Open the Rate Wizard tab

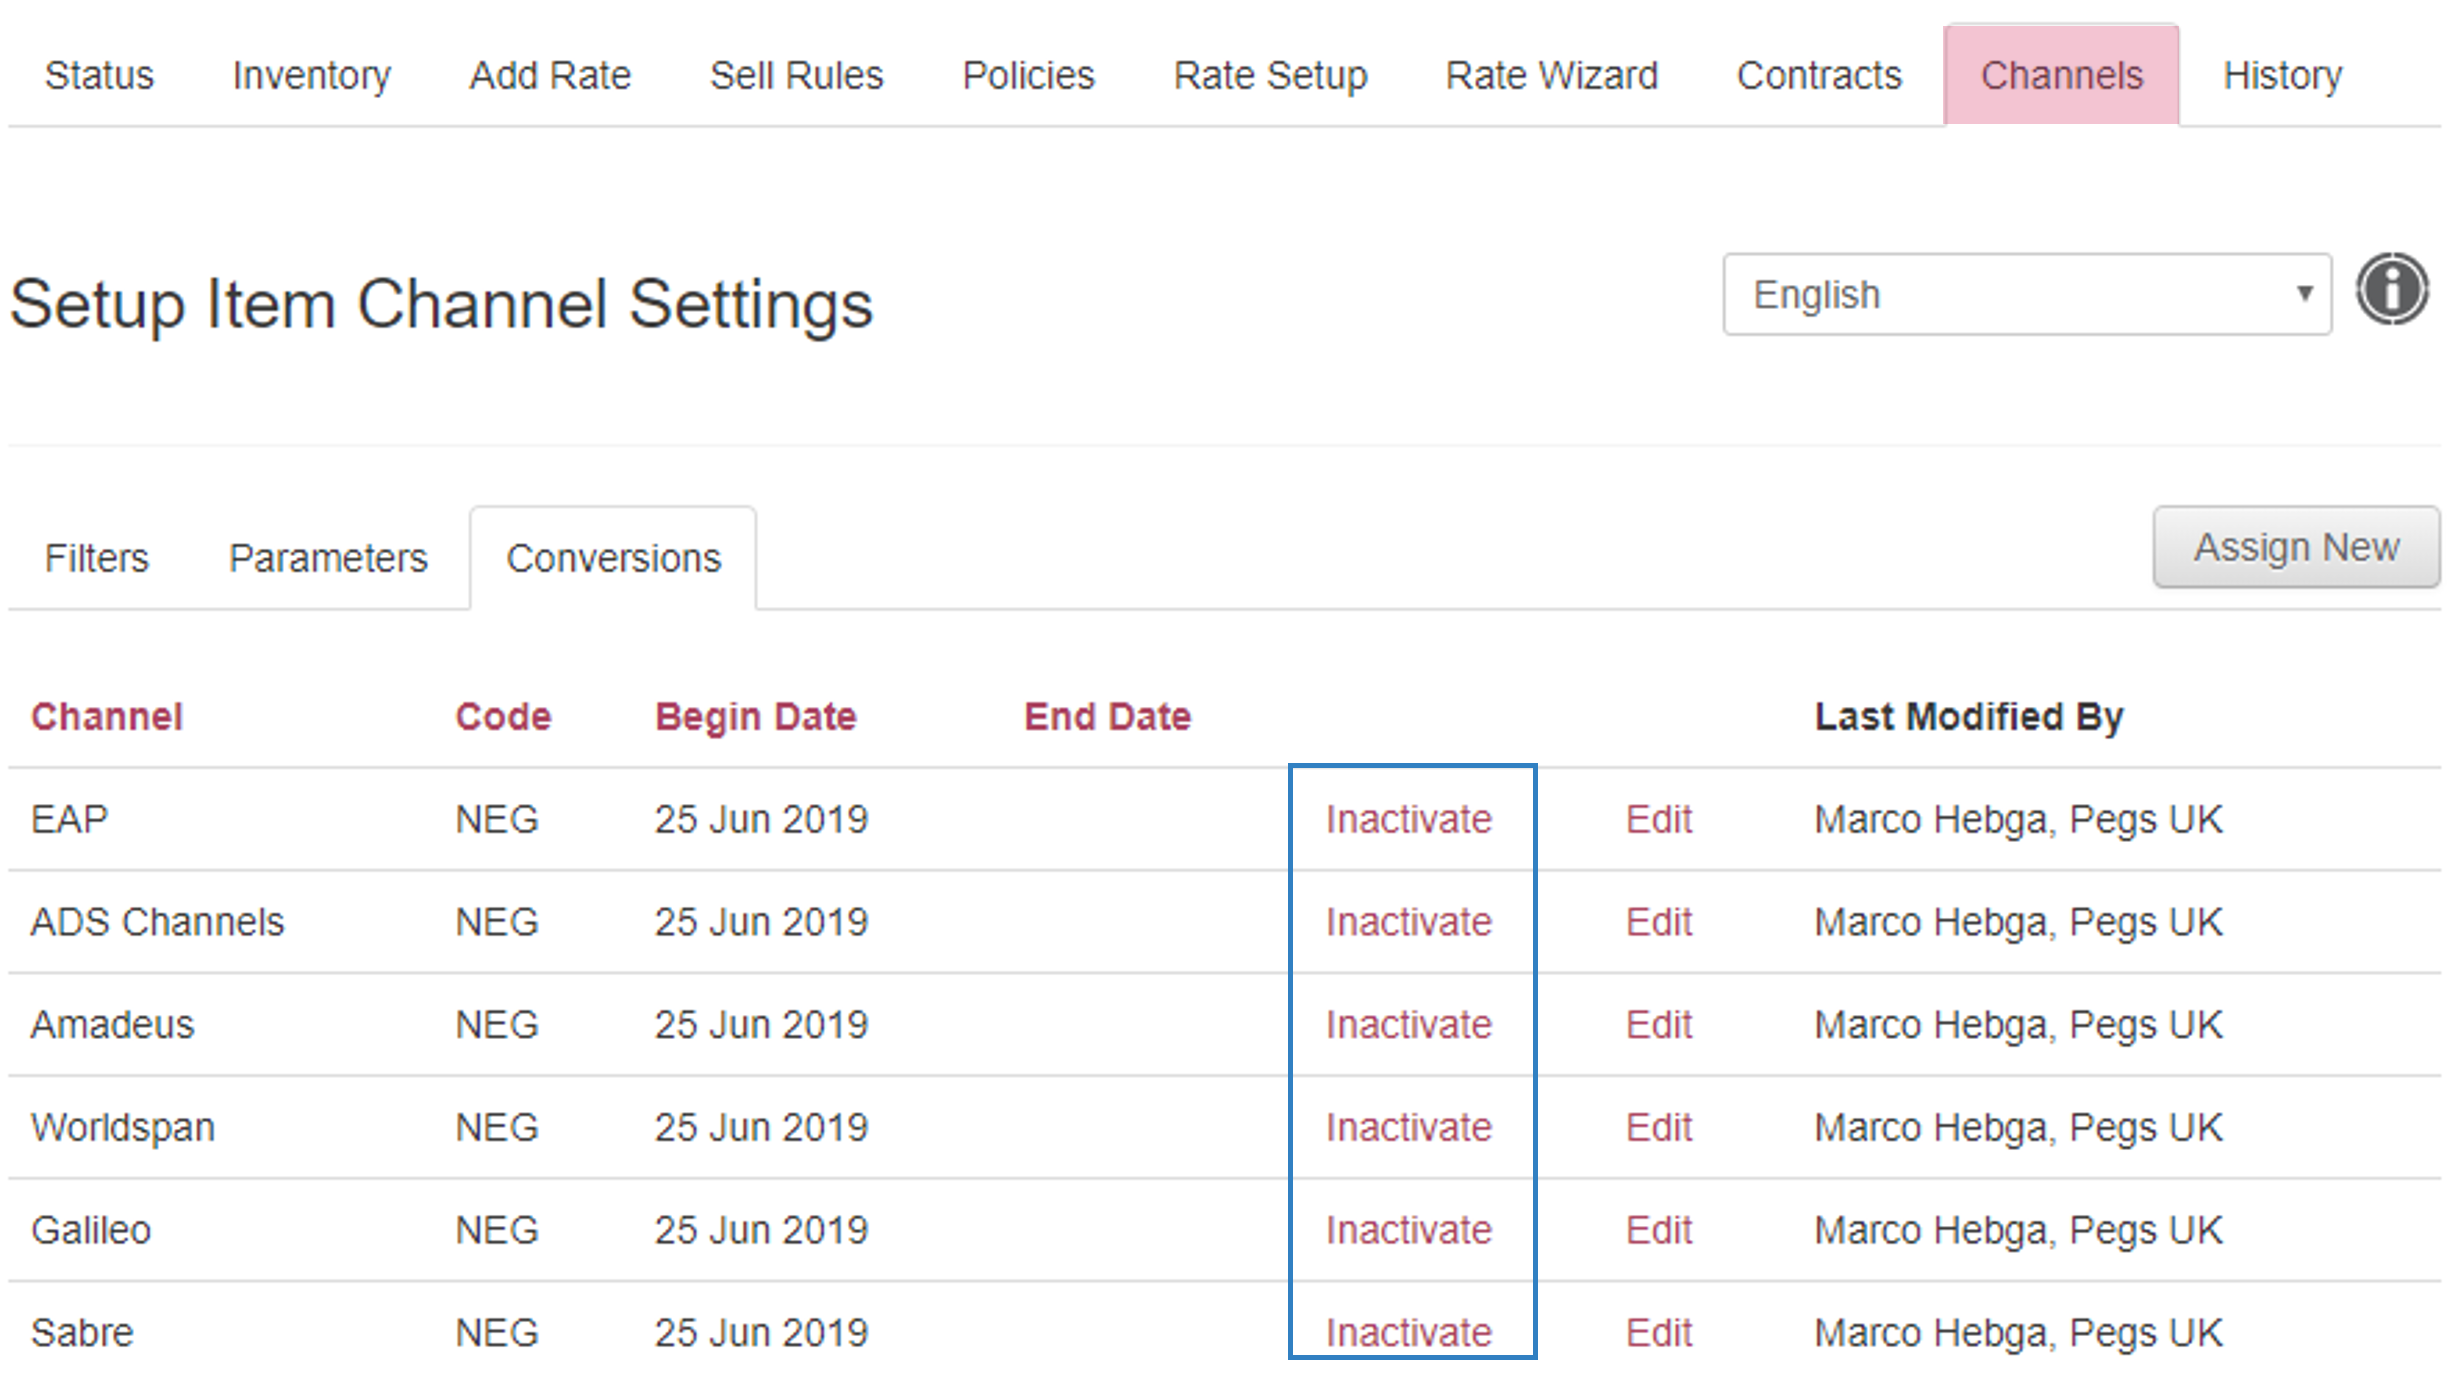point(1552,76)
